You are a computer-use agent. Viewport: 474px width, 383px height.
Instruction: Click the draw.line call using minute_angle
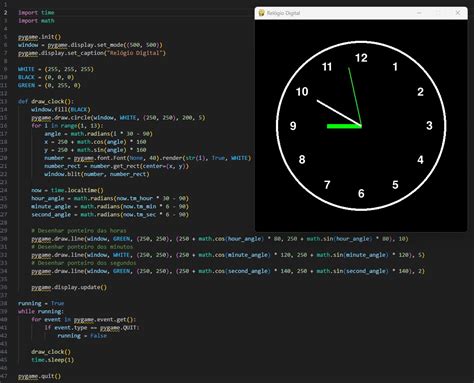click(x=228, y=255)
